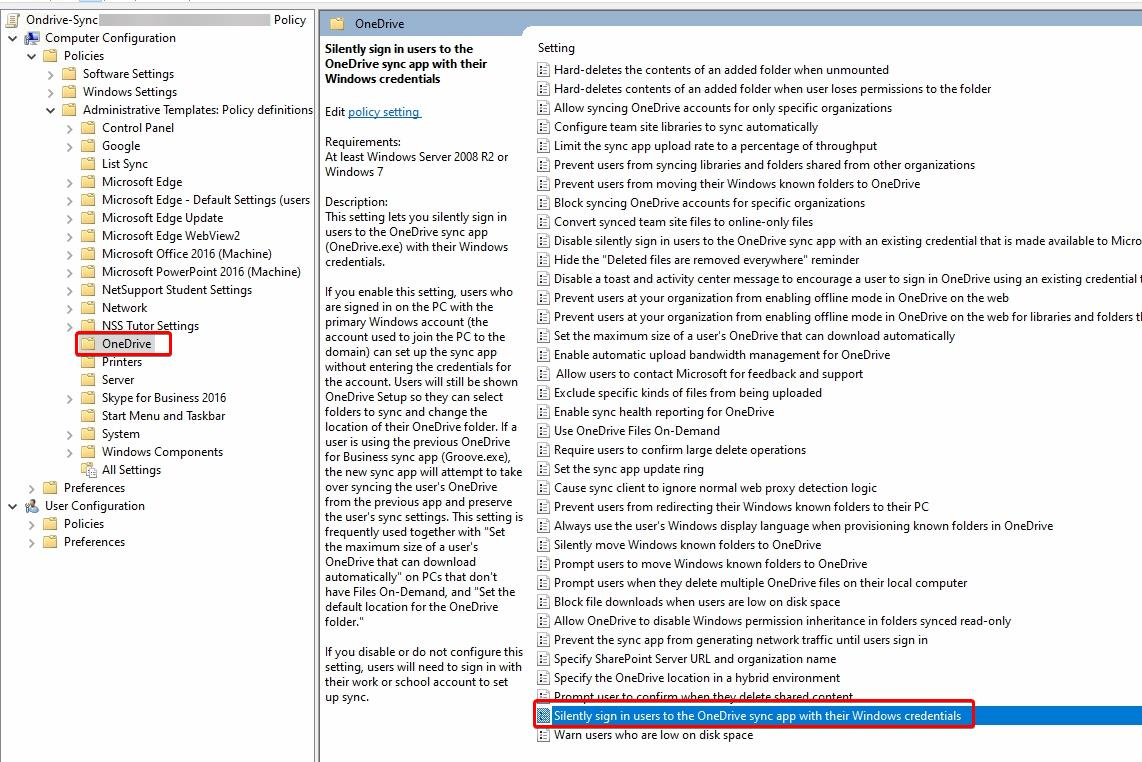Click the icon of the Use OneDrive Files On-Demand setting
The height and width of the screenshot is (762, 1142).
pos(543,431)
